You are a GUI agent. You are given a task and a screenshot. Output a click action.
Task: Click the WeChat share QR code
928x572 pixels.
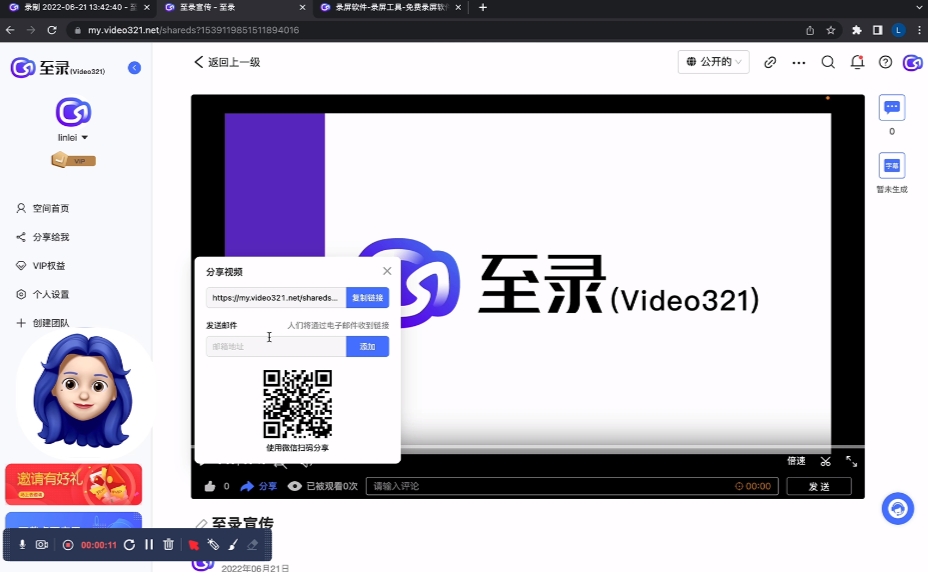[298, 404]
